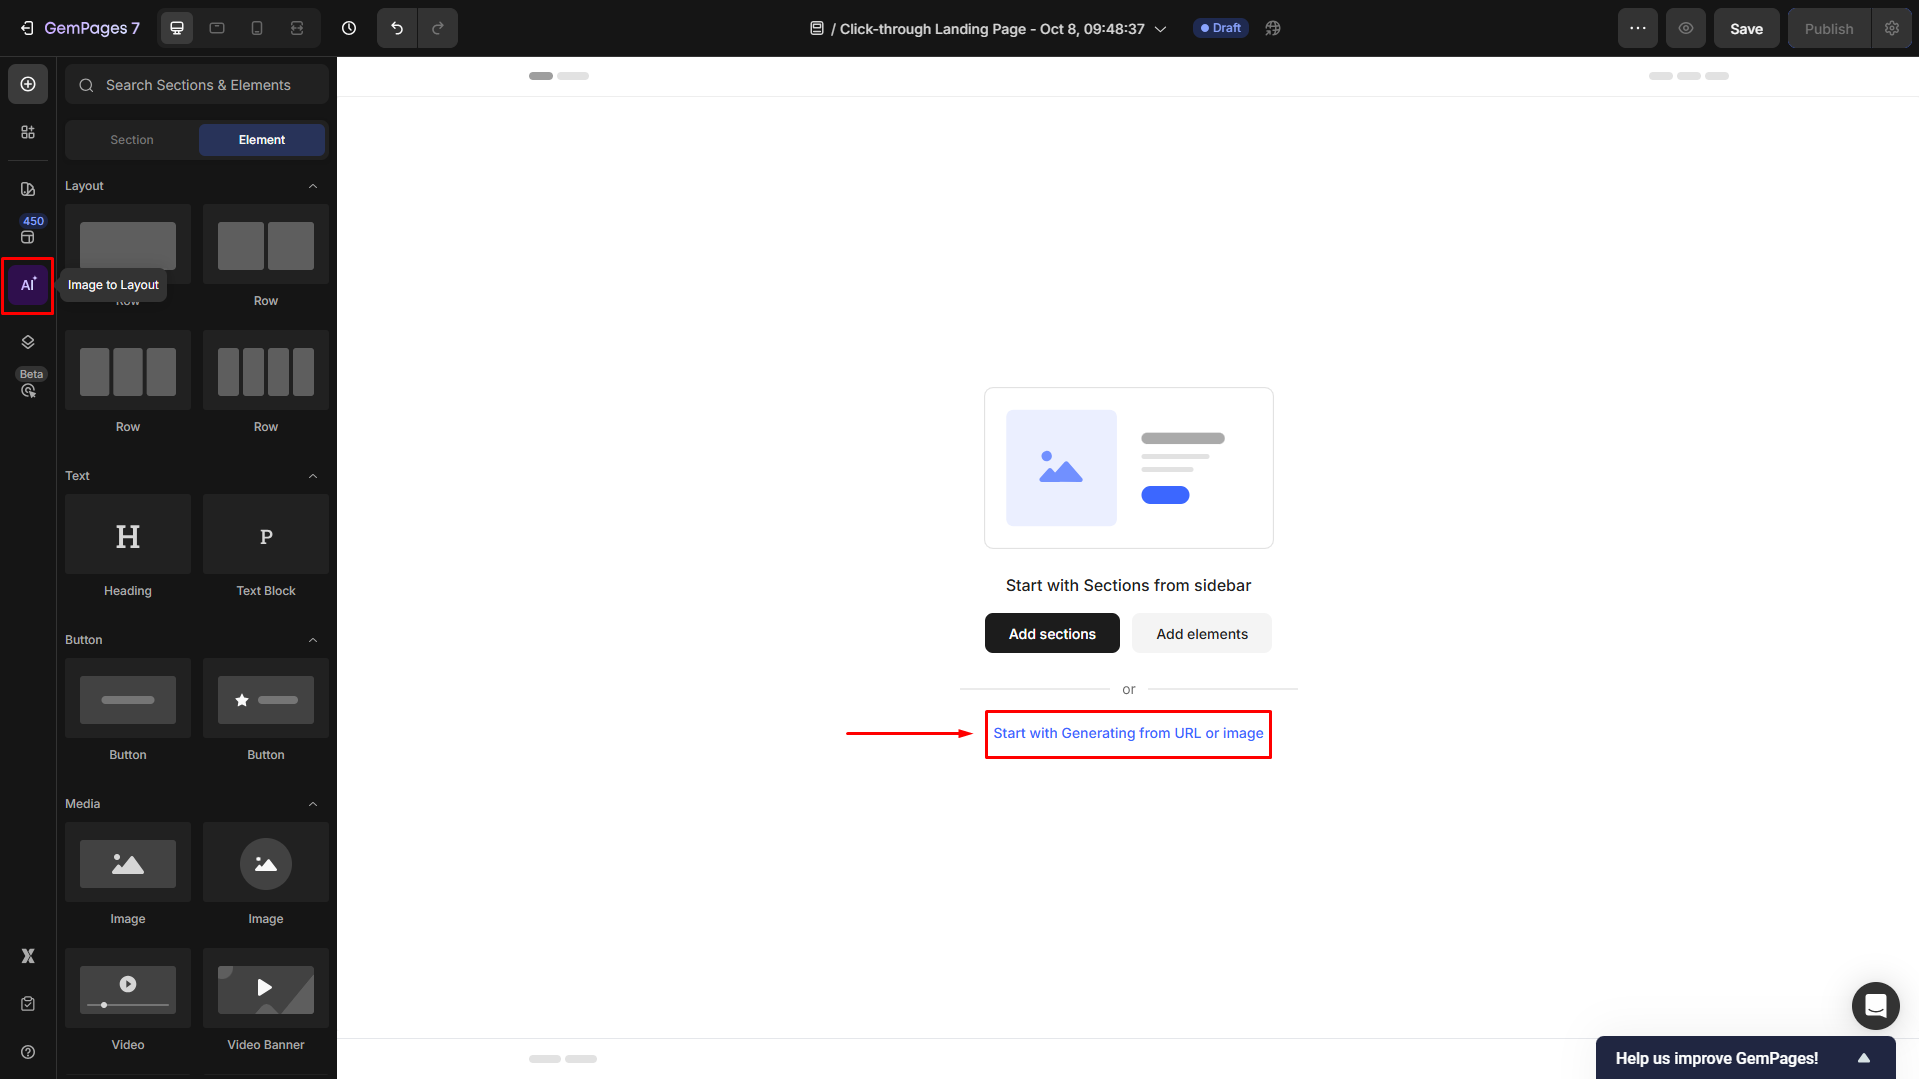Click the undo arrow in top toolbar
The width and height of the screenshot is (1919, 1079).
click(x=397, y=28)
